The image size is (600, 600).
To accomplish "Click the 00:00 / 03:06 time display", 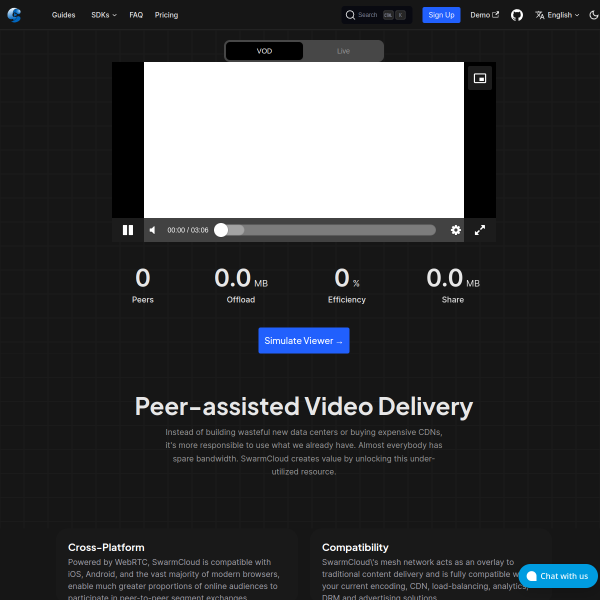I will (x=188, y=230).
